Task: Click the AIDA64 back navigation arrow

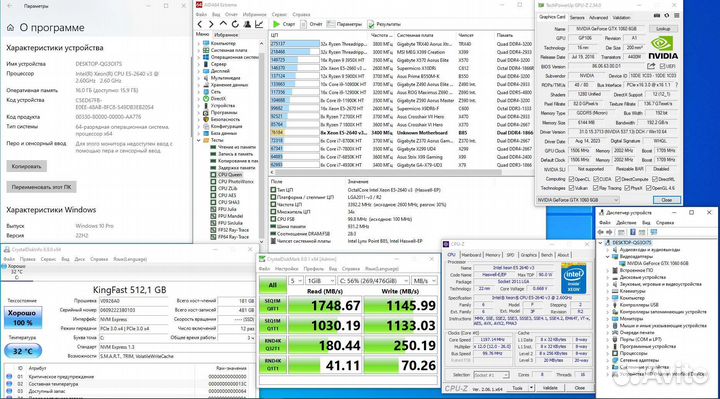Action: 200,24
